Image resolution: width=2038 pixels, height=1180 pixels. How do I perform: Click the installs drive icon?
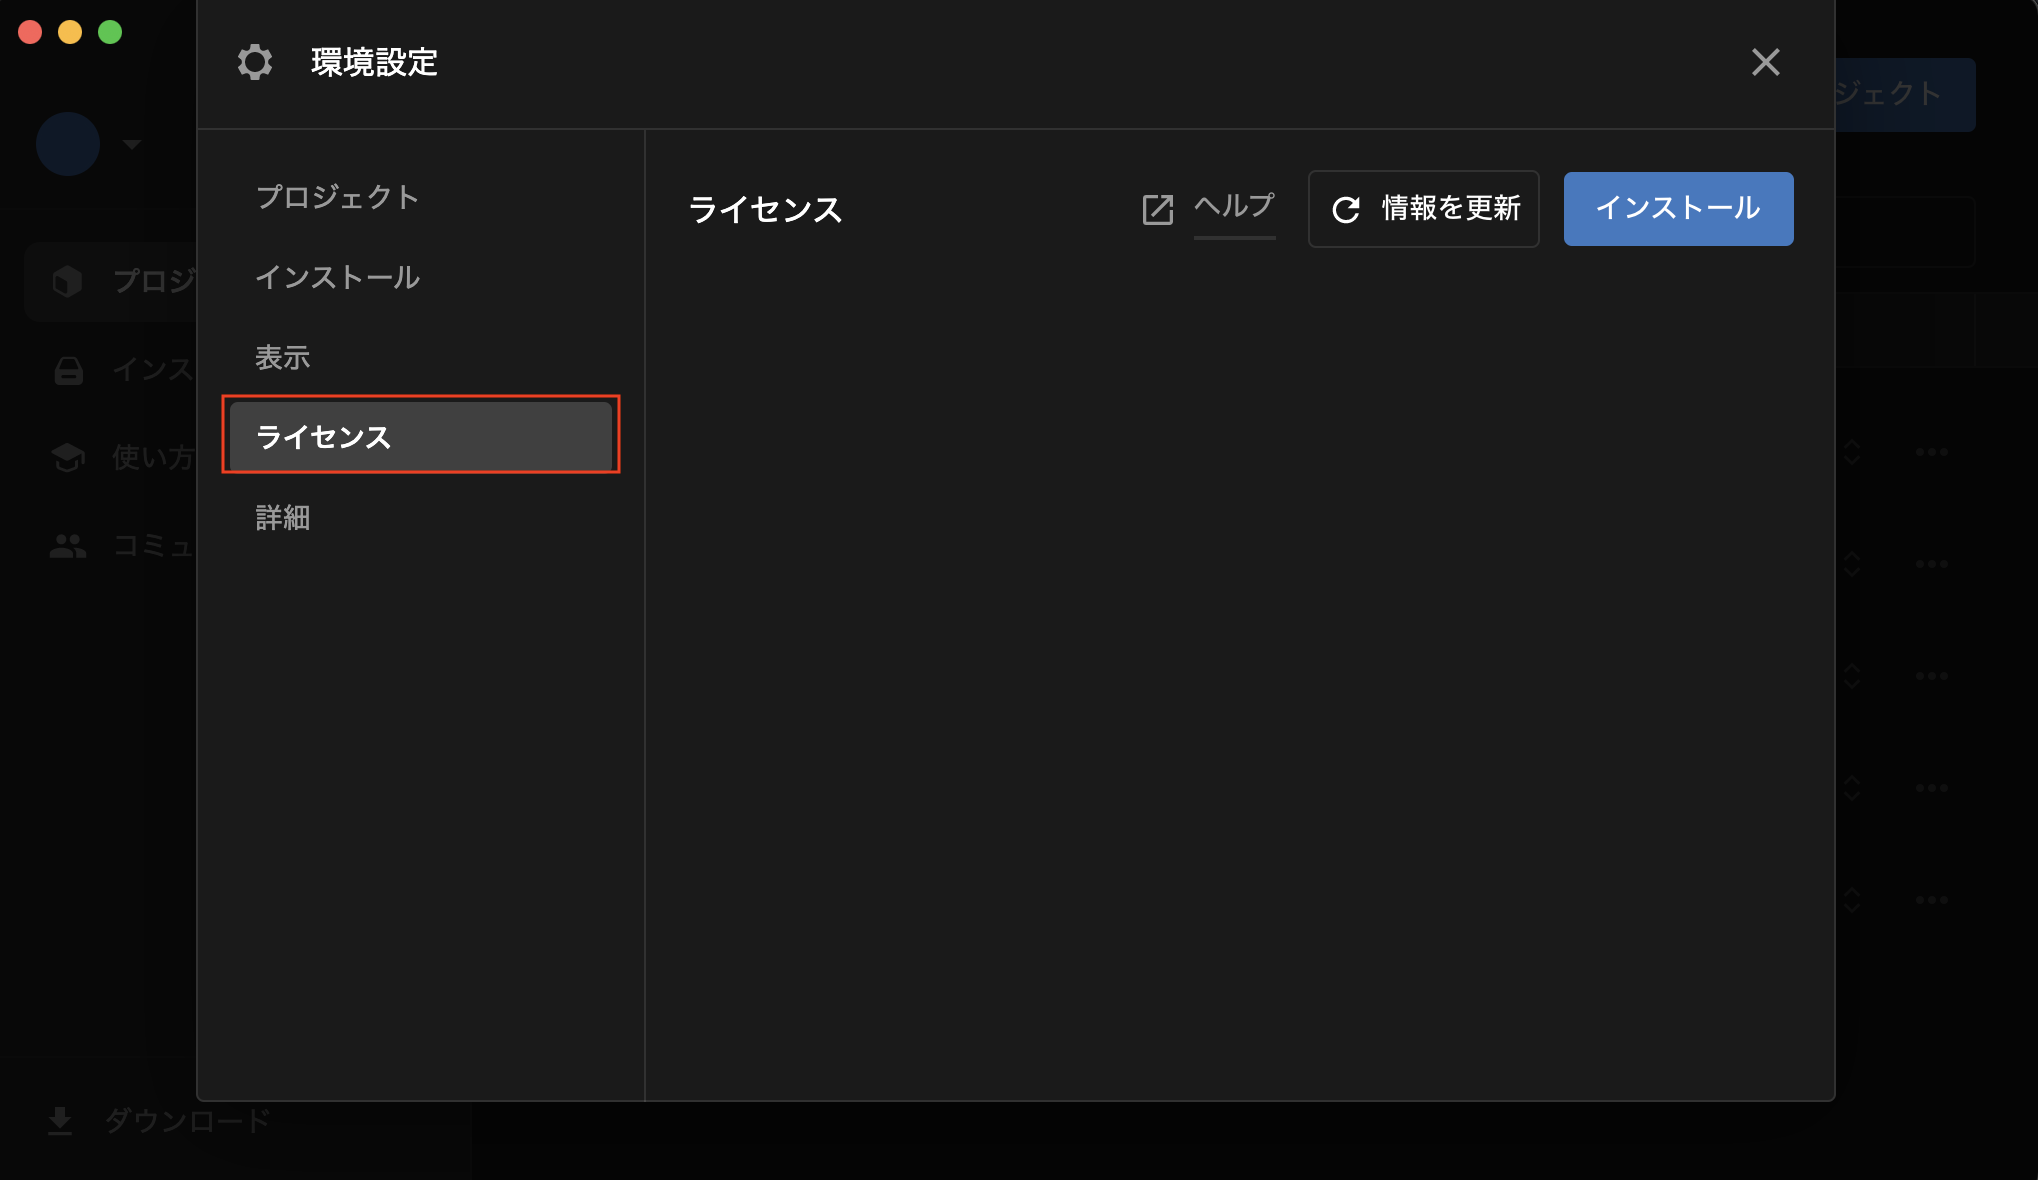(68, 370)
